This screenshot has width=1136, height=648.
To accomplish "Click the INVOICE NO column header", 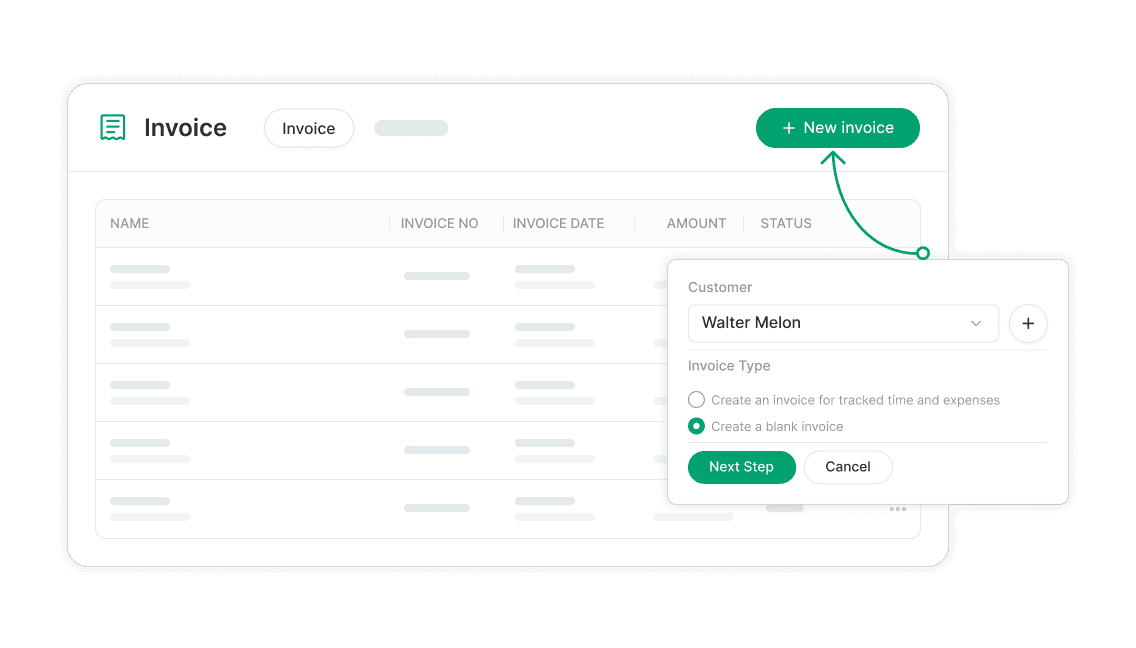I will (438, 223).
